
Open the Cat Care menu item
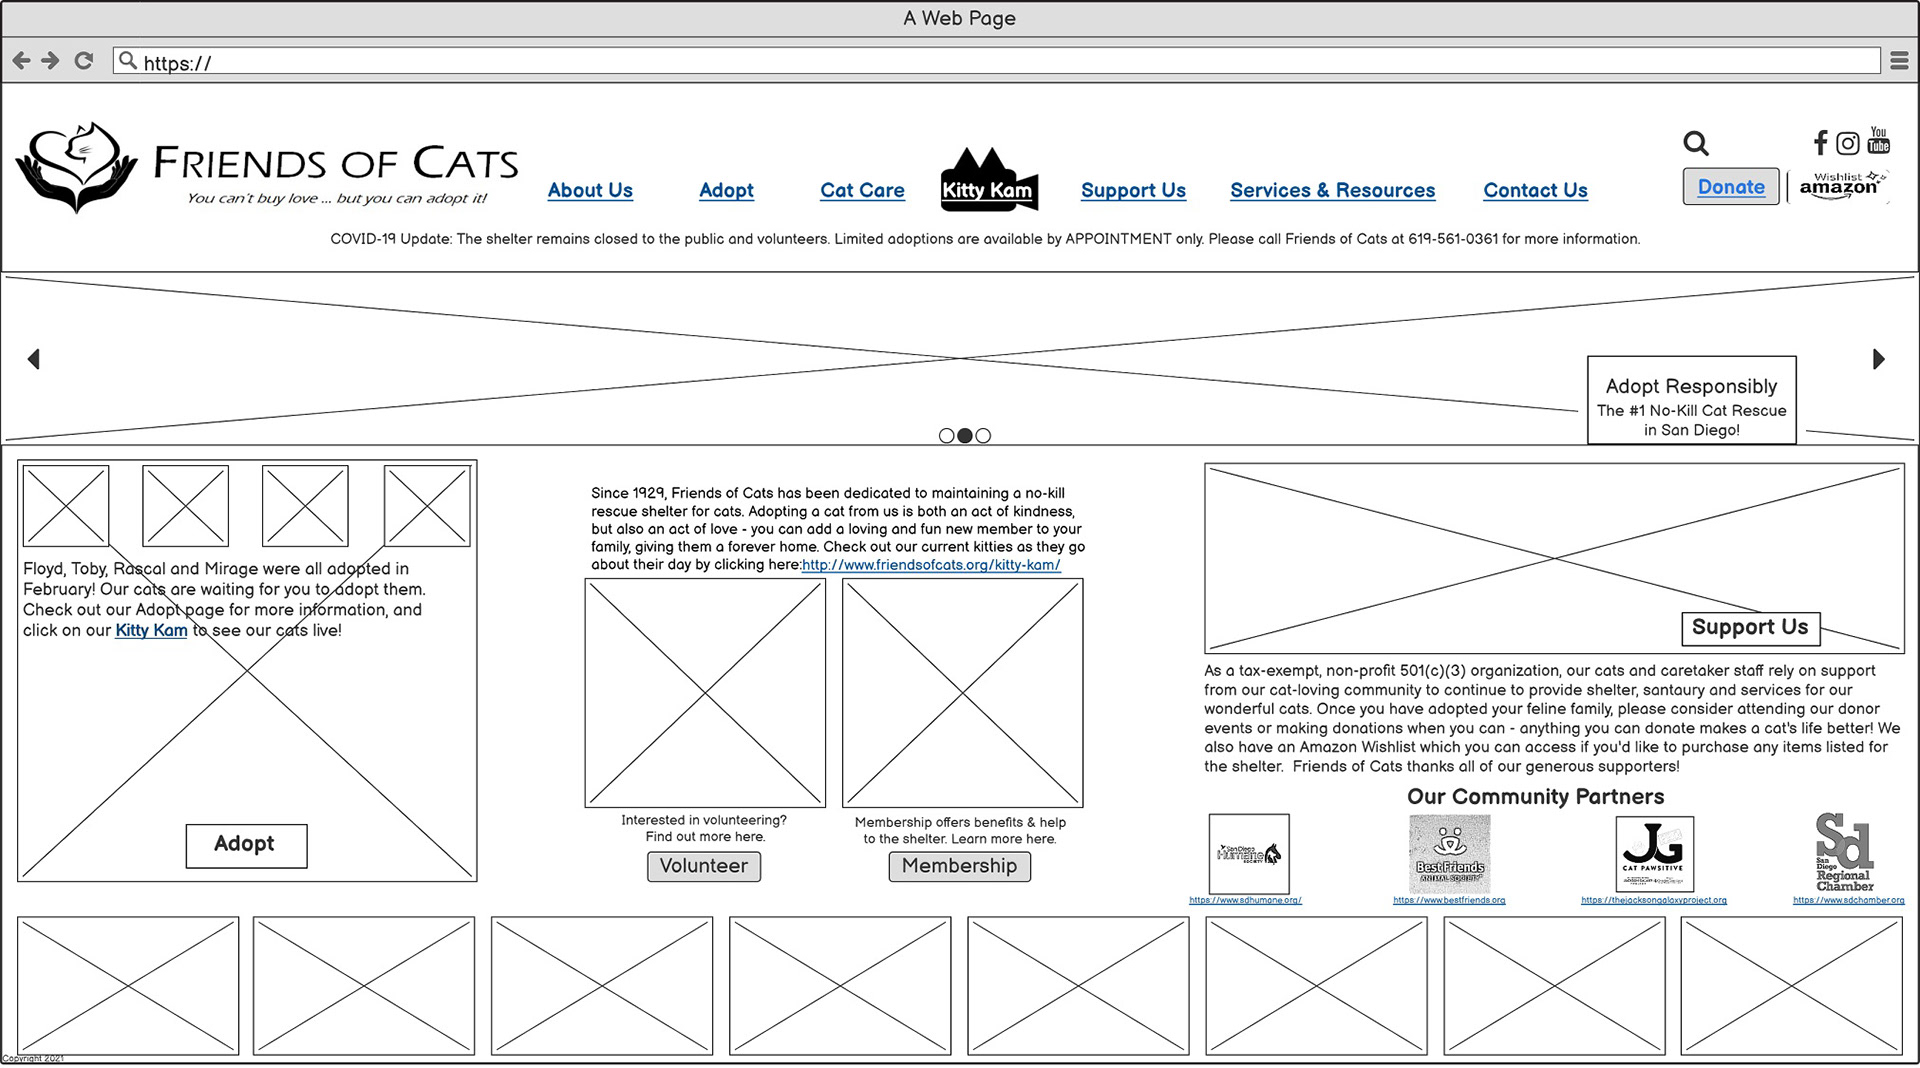(862, 190)
